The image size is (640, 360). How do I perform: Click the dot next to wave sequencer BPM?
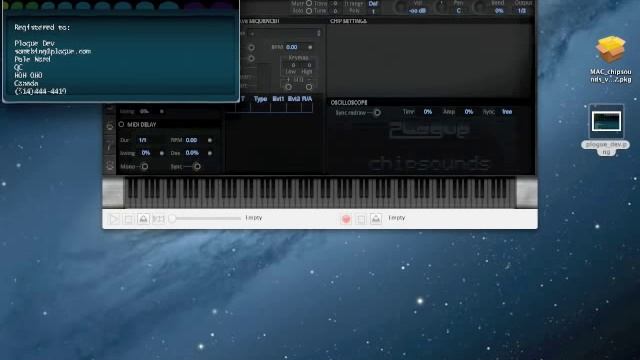(x=310, y=47)
